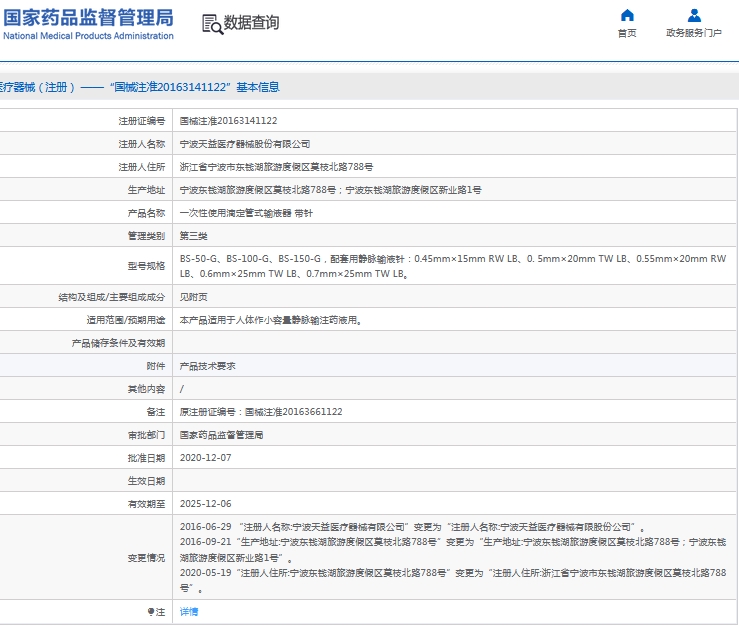This screenshot has width=739, height=630.
Task: Click the 注册证编号 row label
Action: click(x=142, y=121)
